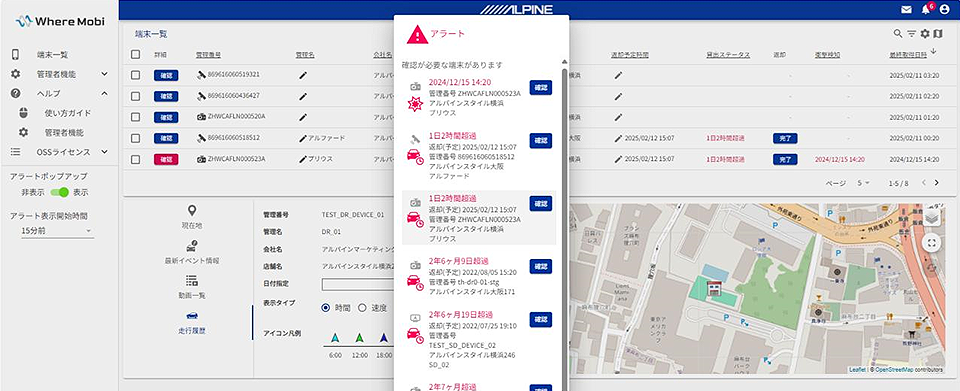Check the box for row ZHWCAFLN000523A
960x391 pixels.
pos(135,159)
